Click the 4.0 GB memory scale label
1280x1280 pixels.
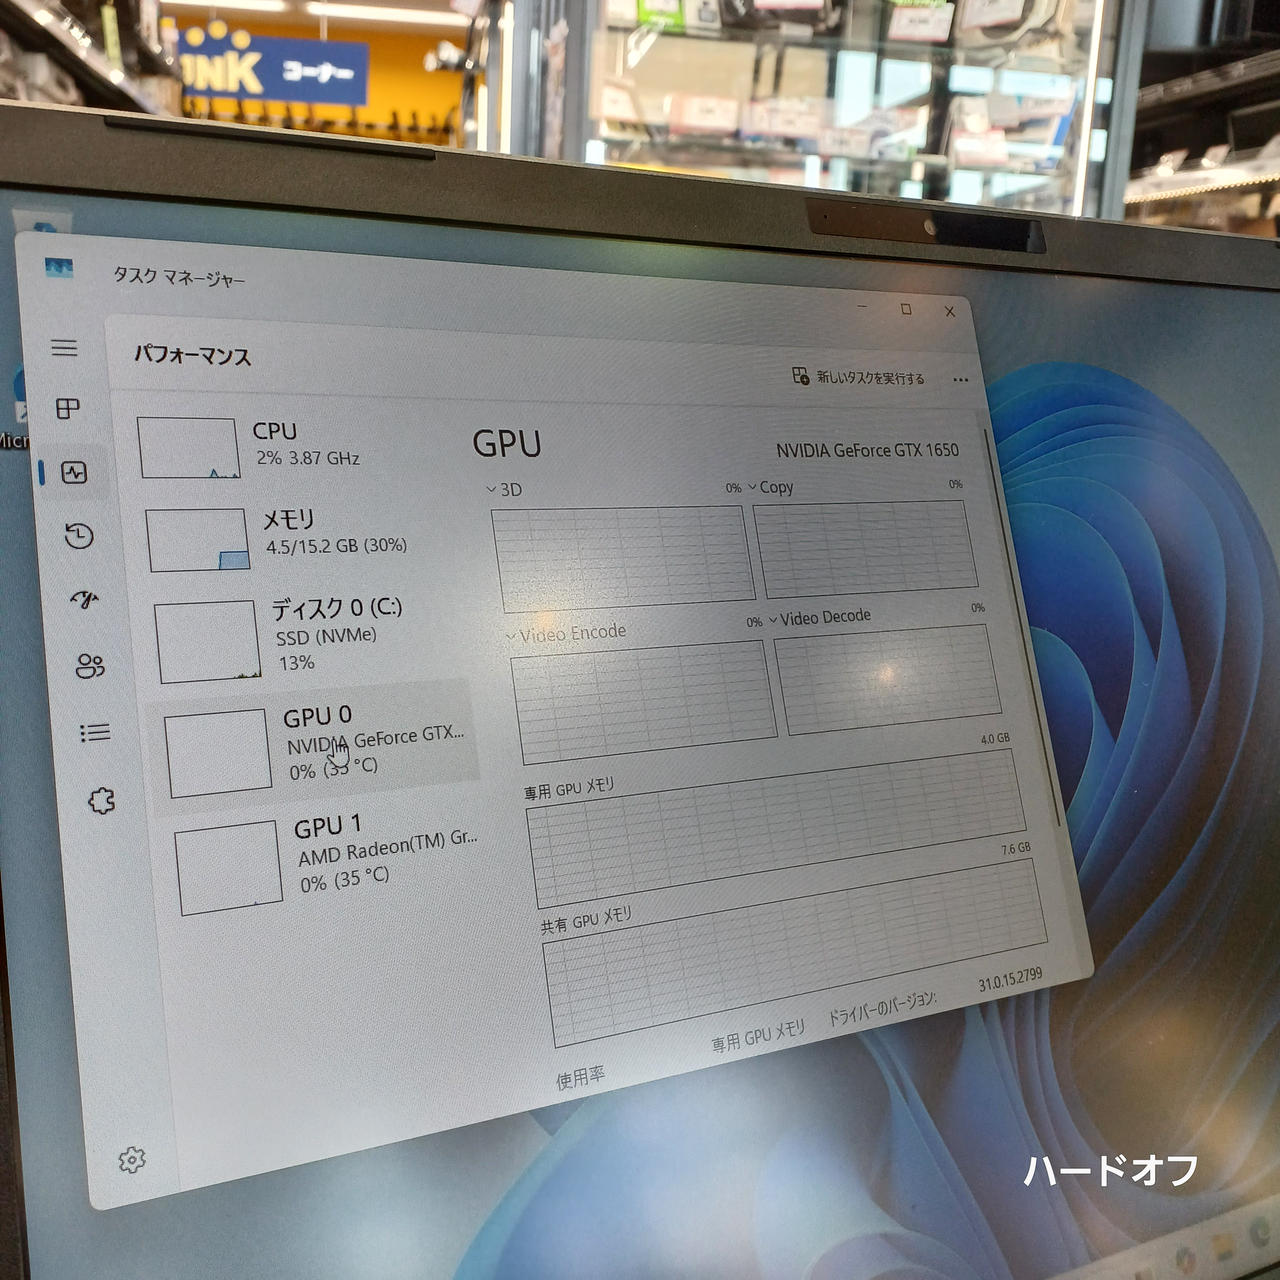(x=995, y=739)
